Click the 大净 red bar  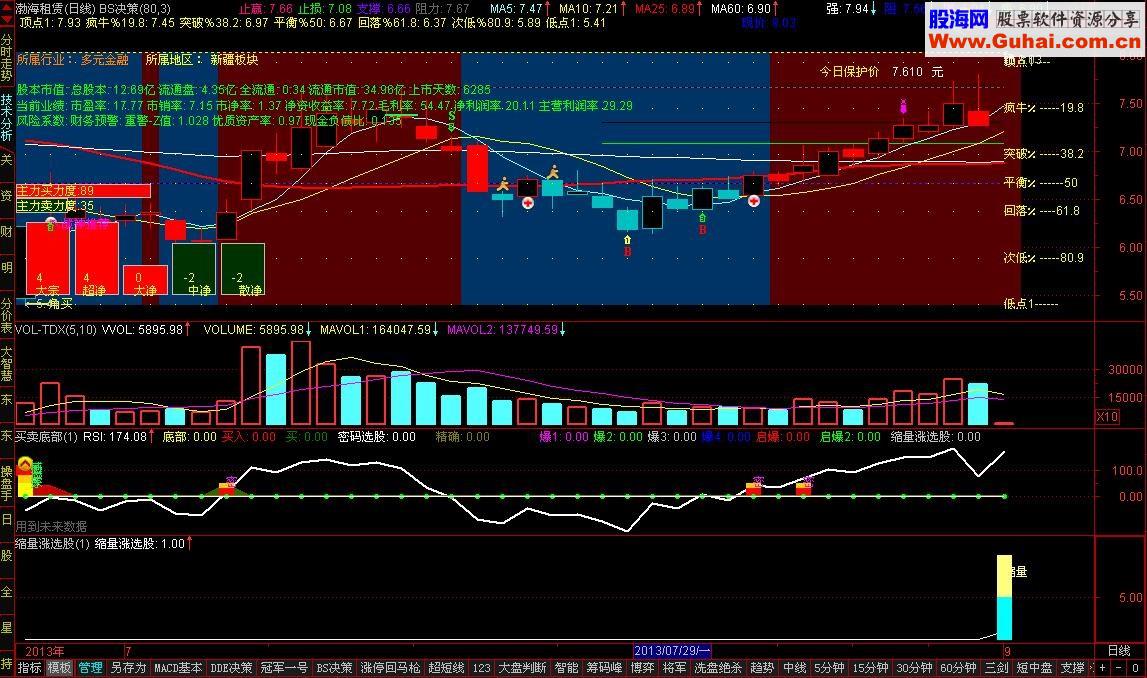(x=145, y=281)
